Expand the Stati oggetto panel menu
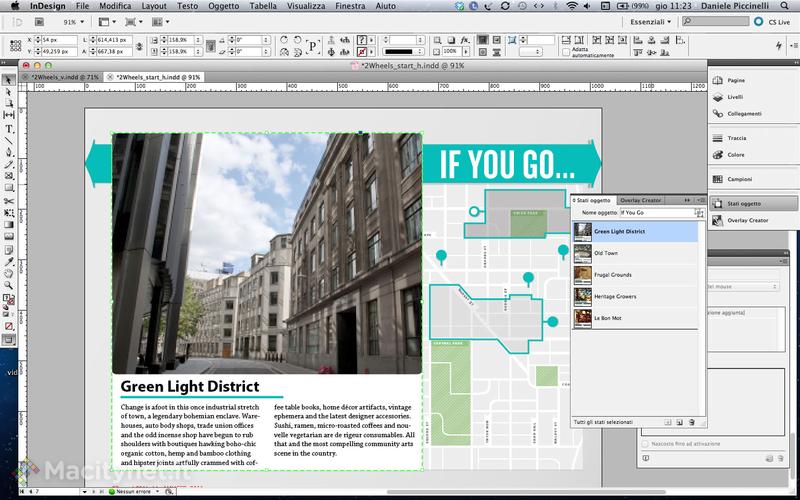Viewport: 800px width, 500px height. point(700,200)
